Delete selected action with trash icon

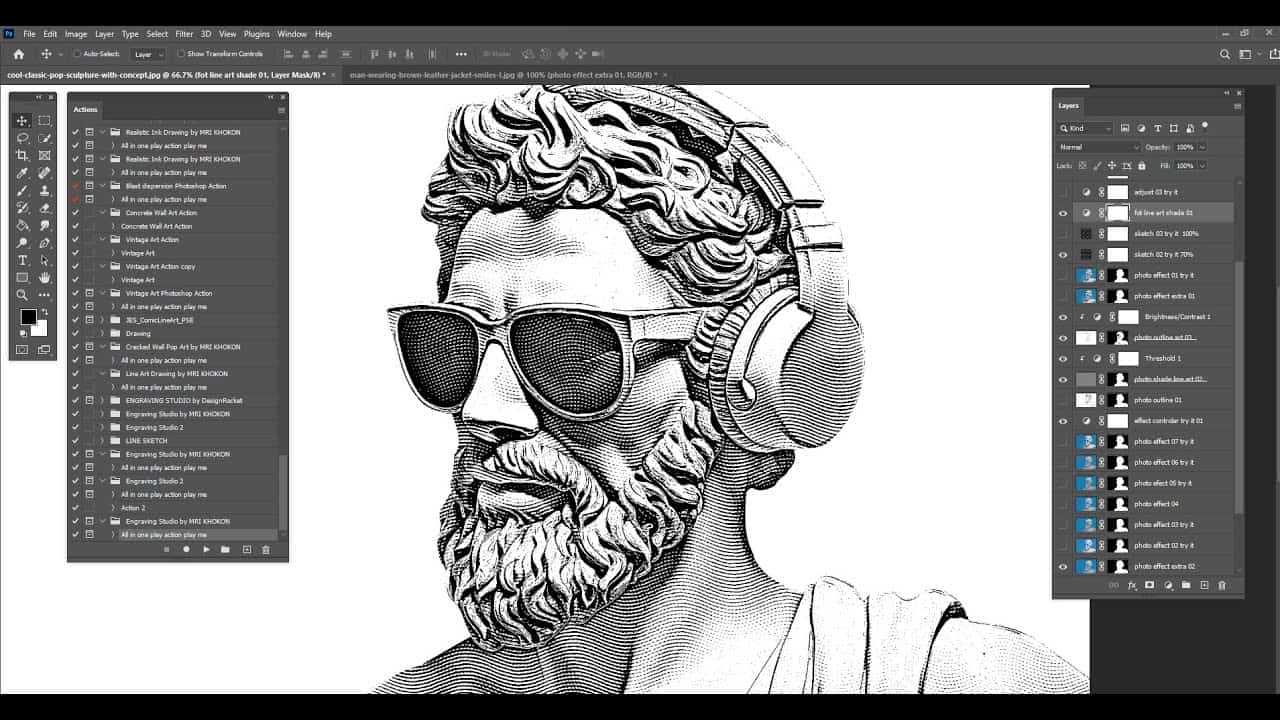click(x=265, y=549)
